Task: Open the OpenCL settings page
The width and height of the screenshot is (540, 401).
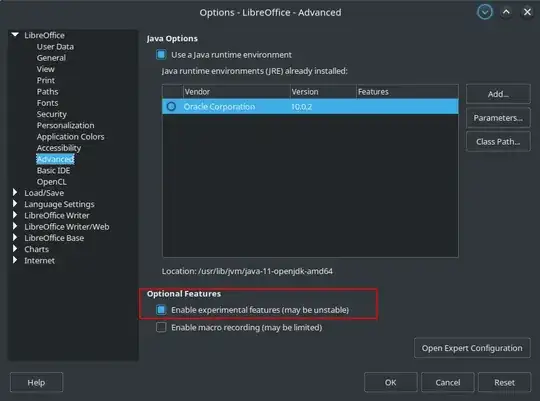Action: click(52, 182)
